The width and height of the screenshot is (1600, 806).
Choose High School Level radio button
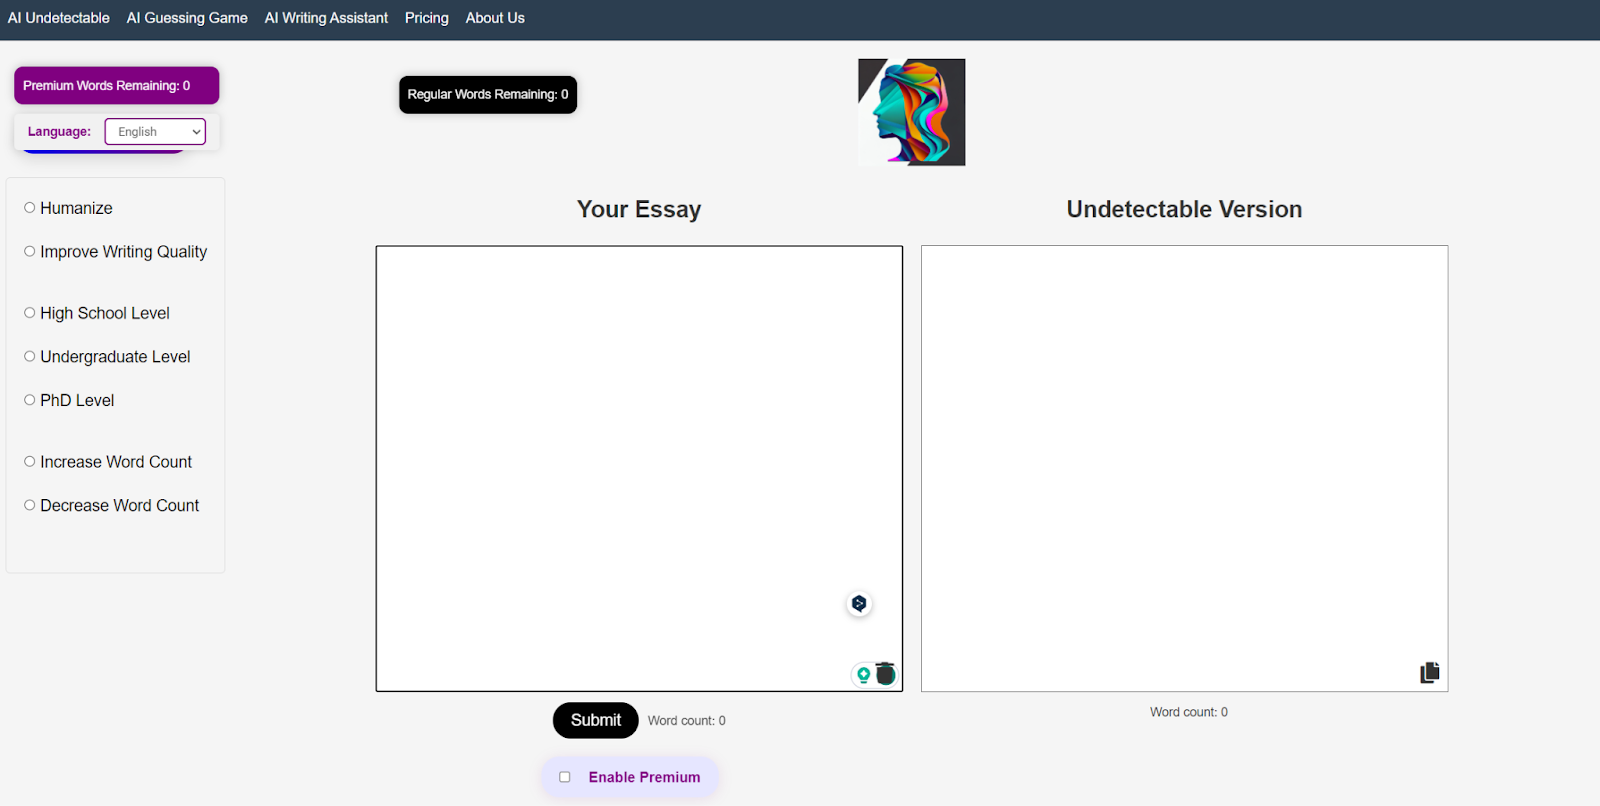pos(30,313)
